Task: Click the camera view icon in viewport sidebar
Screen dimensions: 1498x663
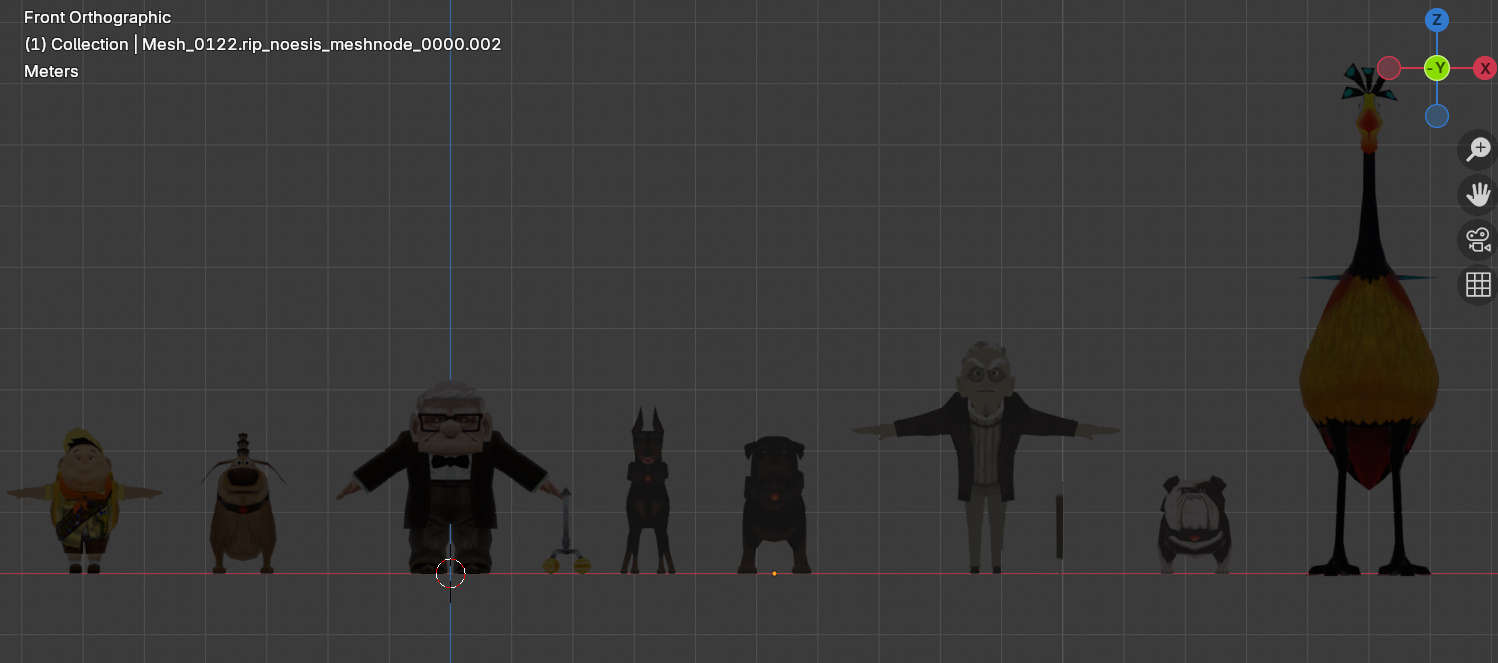Action: point(1477,239)
